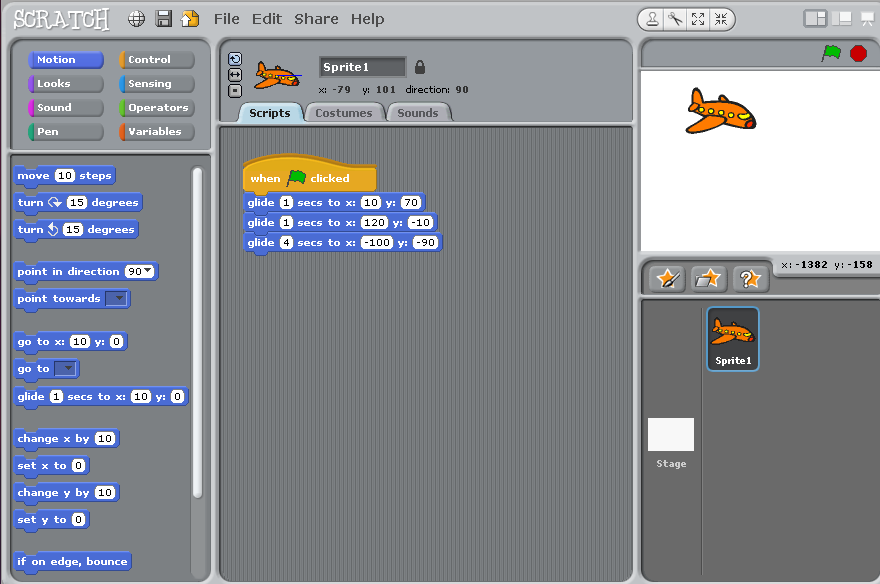Switch to full stage view mode
Screen dimensions: 880x584
click(x=842, y=19)
